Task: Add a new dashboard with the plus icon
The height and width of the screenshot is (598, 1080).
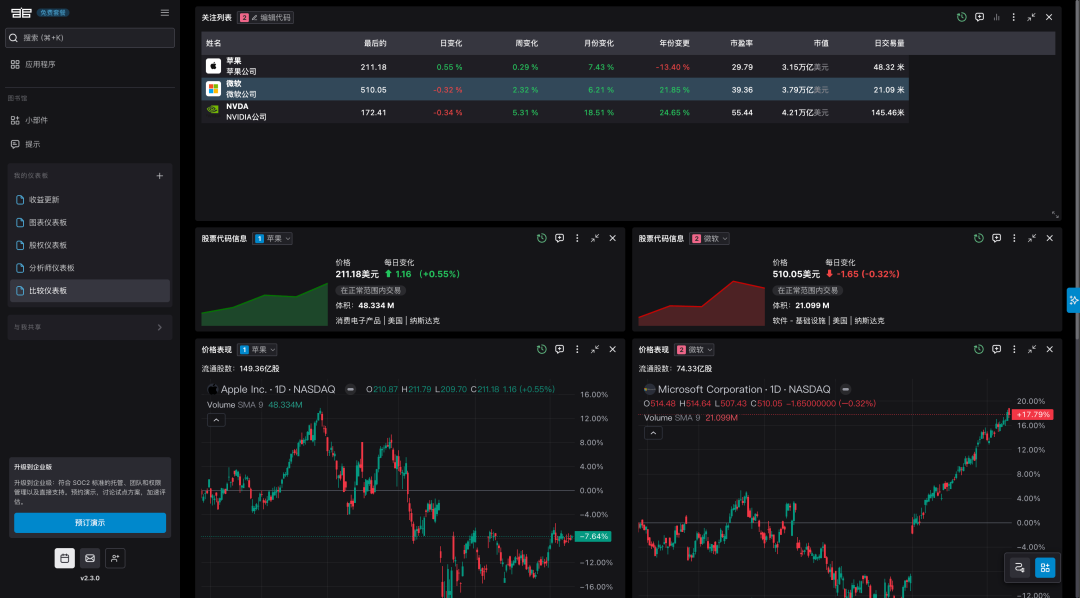Action: (x=160, y=176)
